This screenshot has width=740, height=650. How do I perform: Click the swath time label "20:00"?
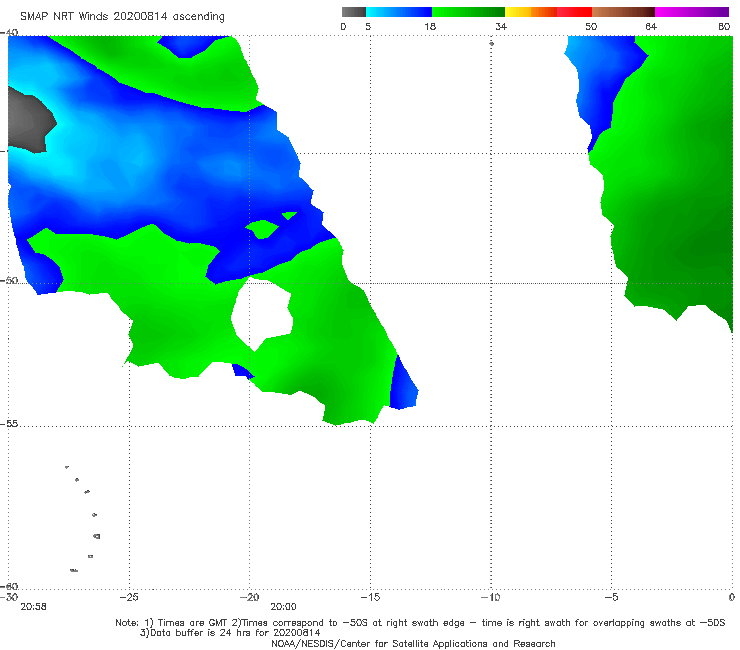tap(283, 607)
